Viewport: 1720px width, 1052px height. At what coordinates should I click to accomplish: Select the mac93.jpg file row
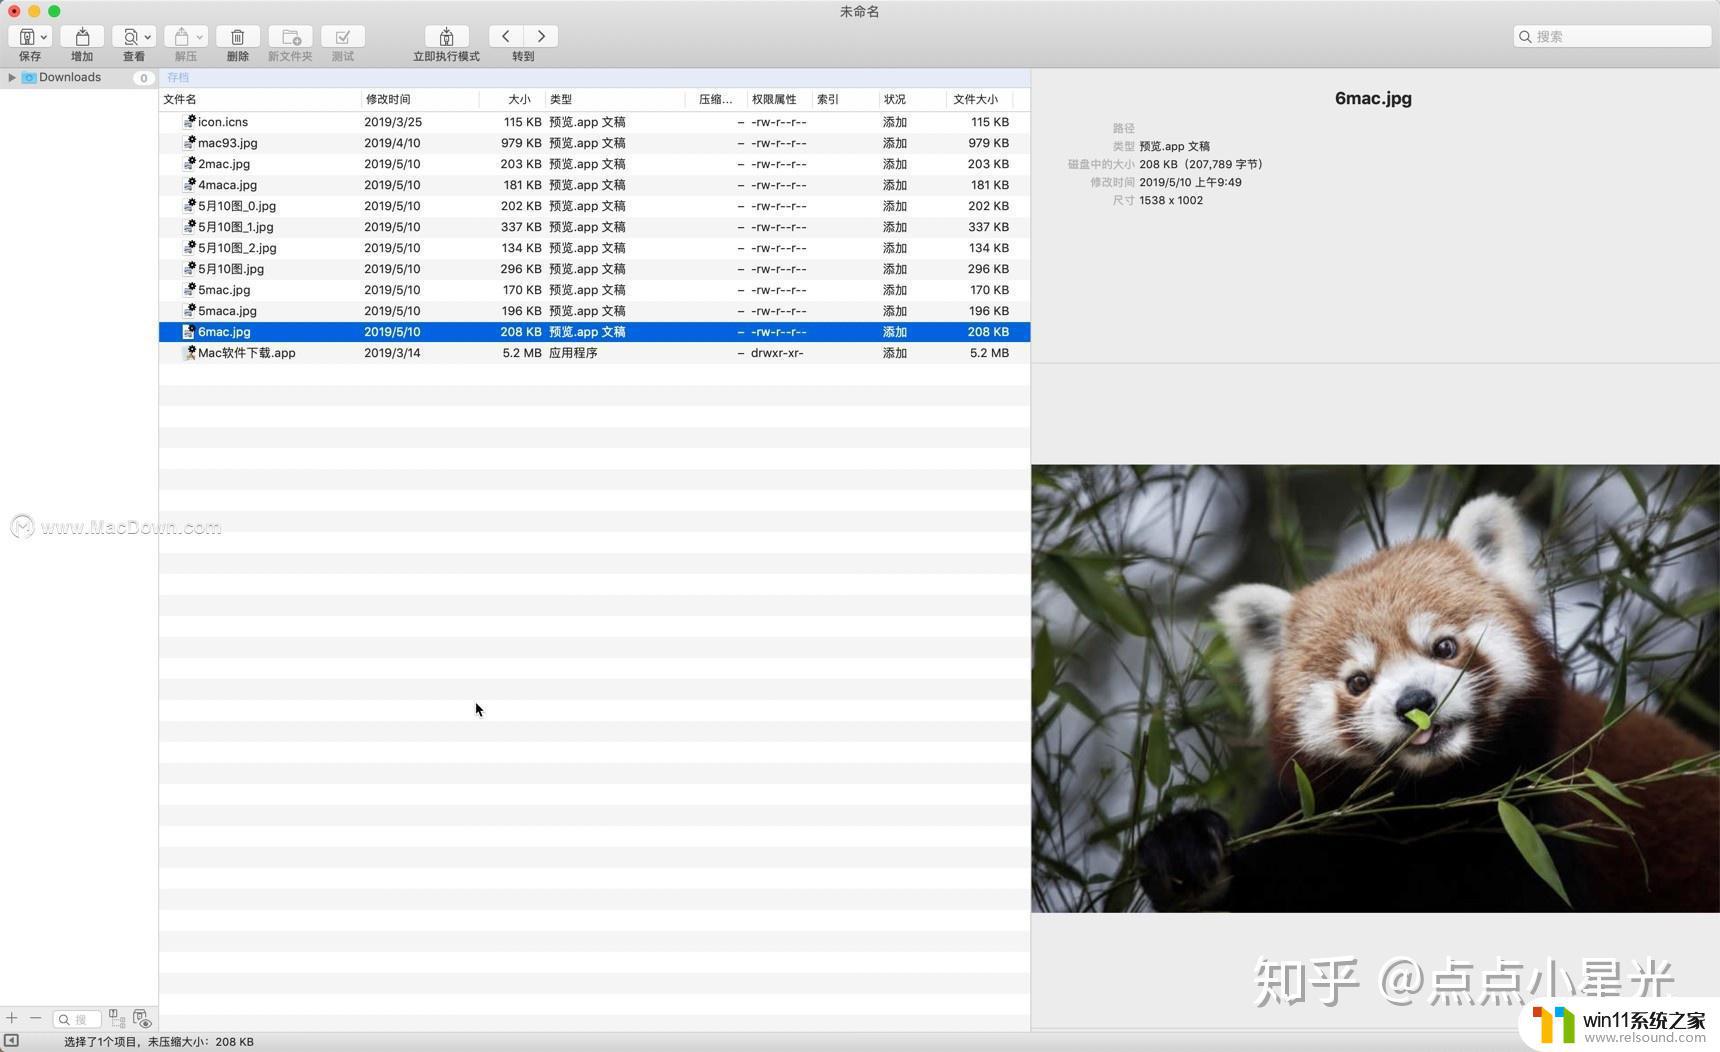[594, 143]
